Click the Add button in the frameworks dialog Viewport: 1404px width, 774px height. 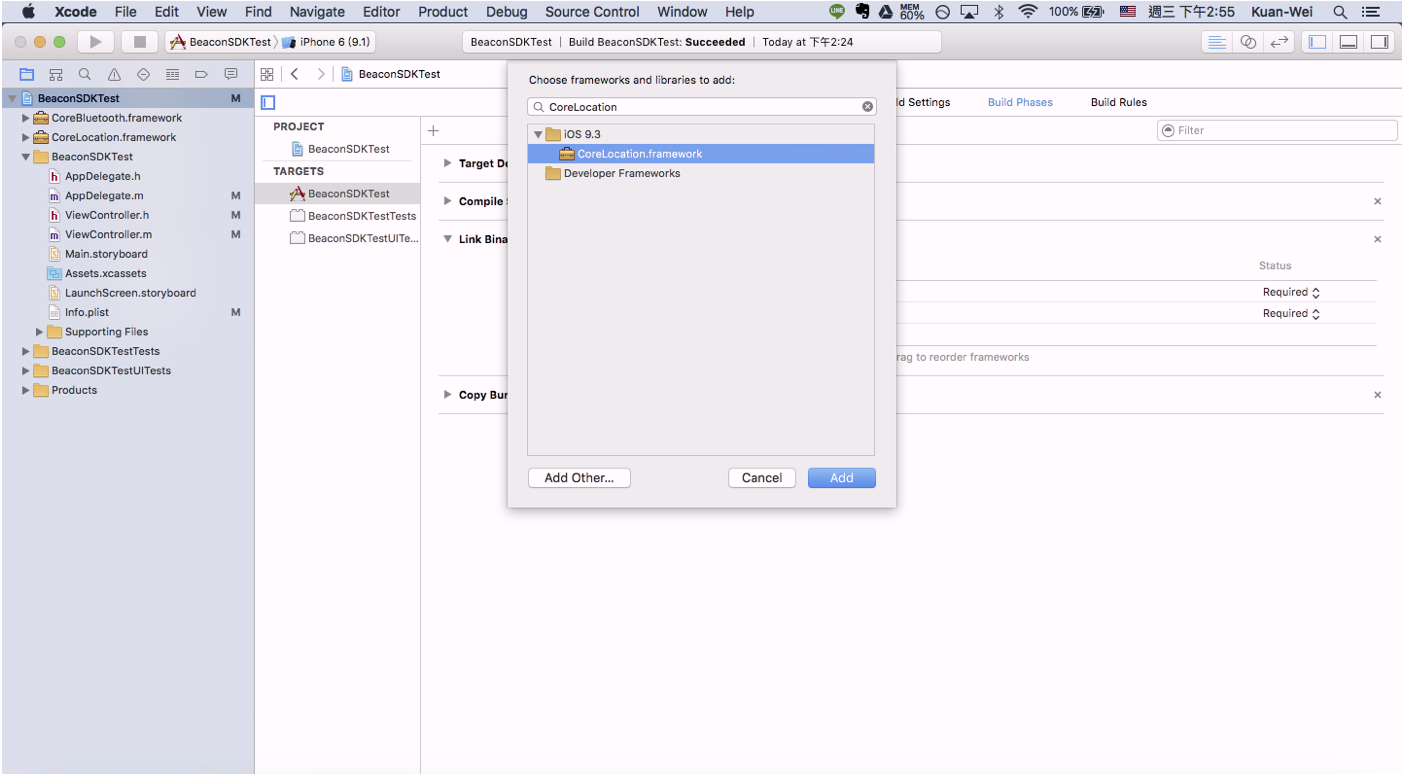click(x=842, y=478)
